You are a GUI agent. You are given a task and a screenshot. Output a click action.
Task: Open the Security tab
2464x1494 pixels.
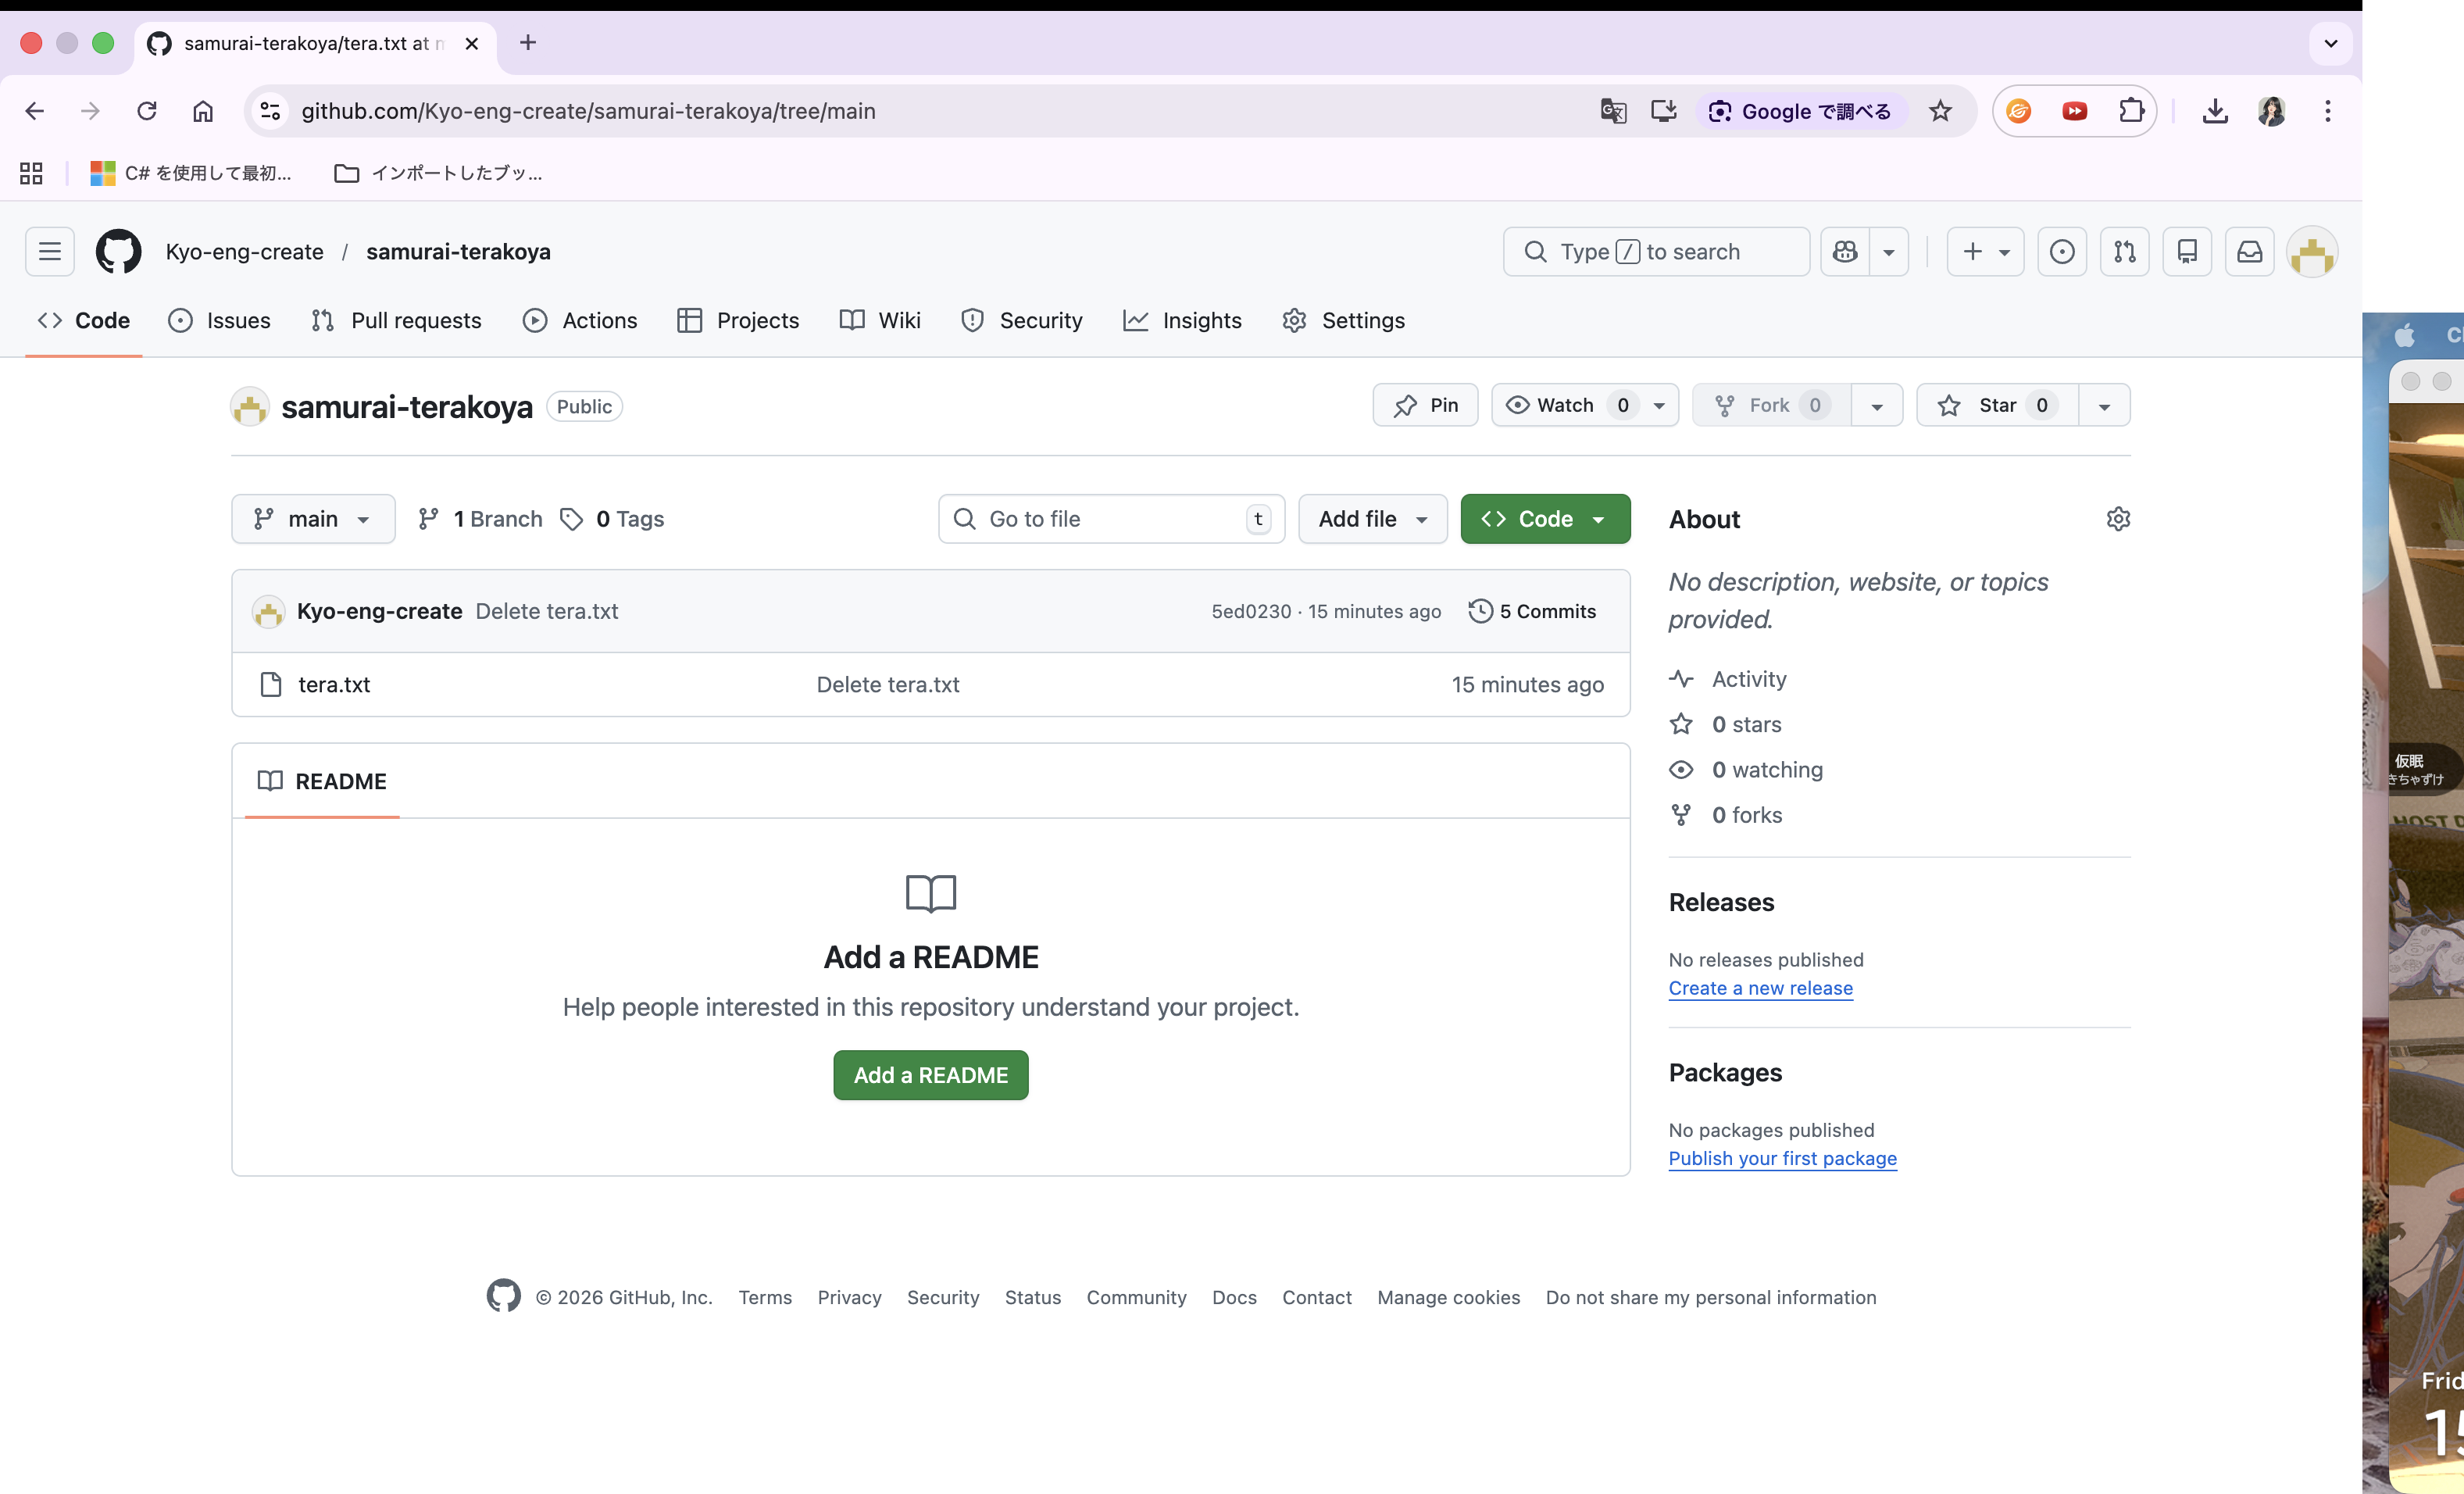coord(1021,320)
